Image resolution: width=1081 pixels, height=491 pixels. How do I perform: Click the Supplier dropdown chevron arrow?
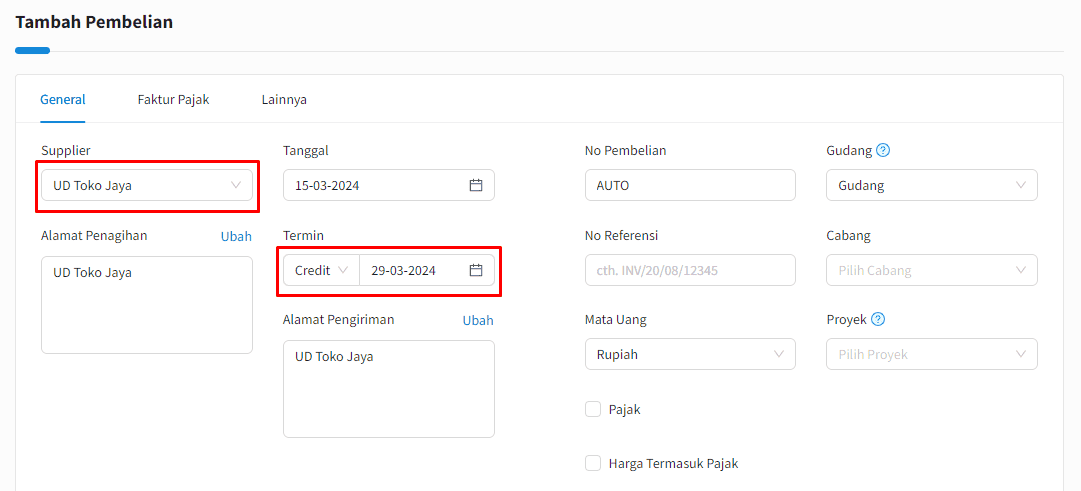(x=236, y=186)
